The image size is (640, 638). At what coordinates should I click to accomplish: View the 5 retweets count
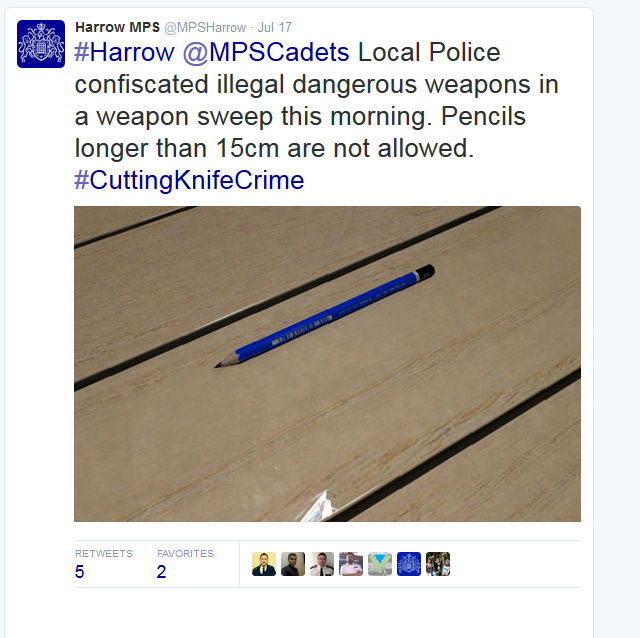pos(80,571)
